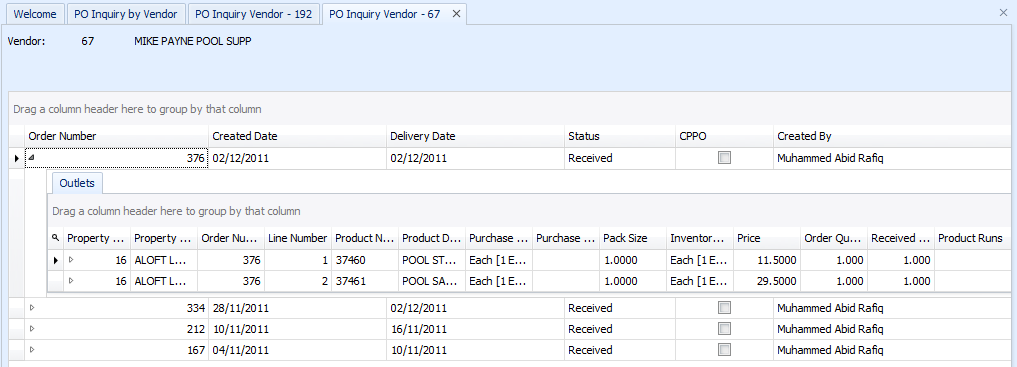Screen dimensions: 1017x367
Task: Click product number 37461 cell
Action: click(365, 281)
